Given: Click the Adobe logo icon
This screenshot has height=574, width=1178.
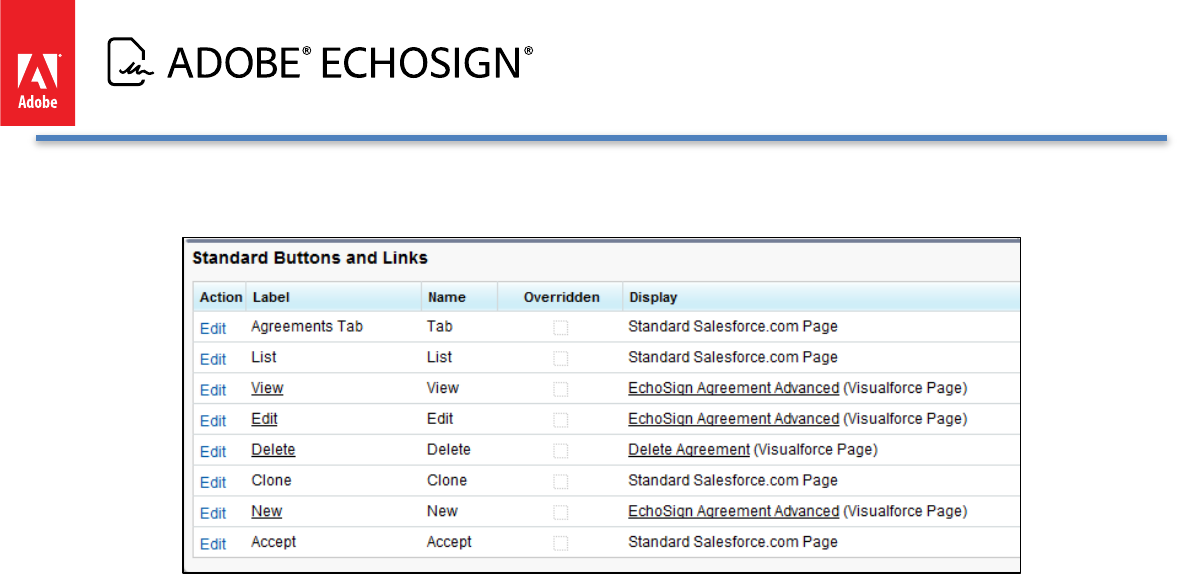Looking at the screenshot, I should (x=37, y=63).
